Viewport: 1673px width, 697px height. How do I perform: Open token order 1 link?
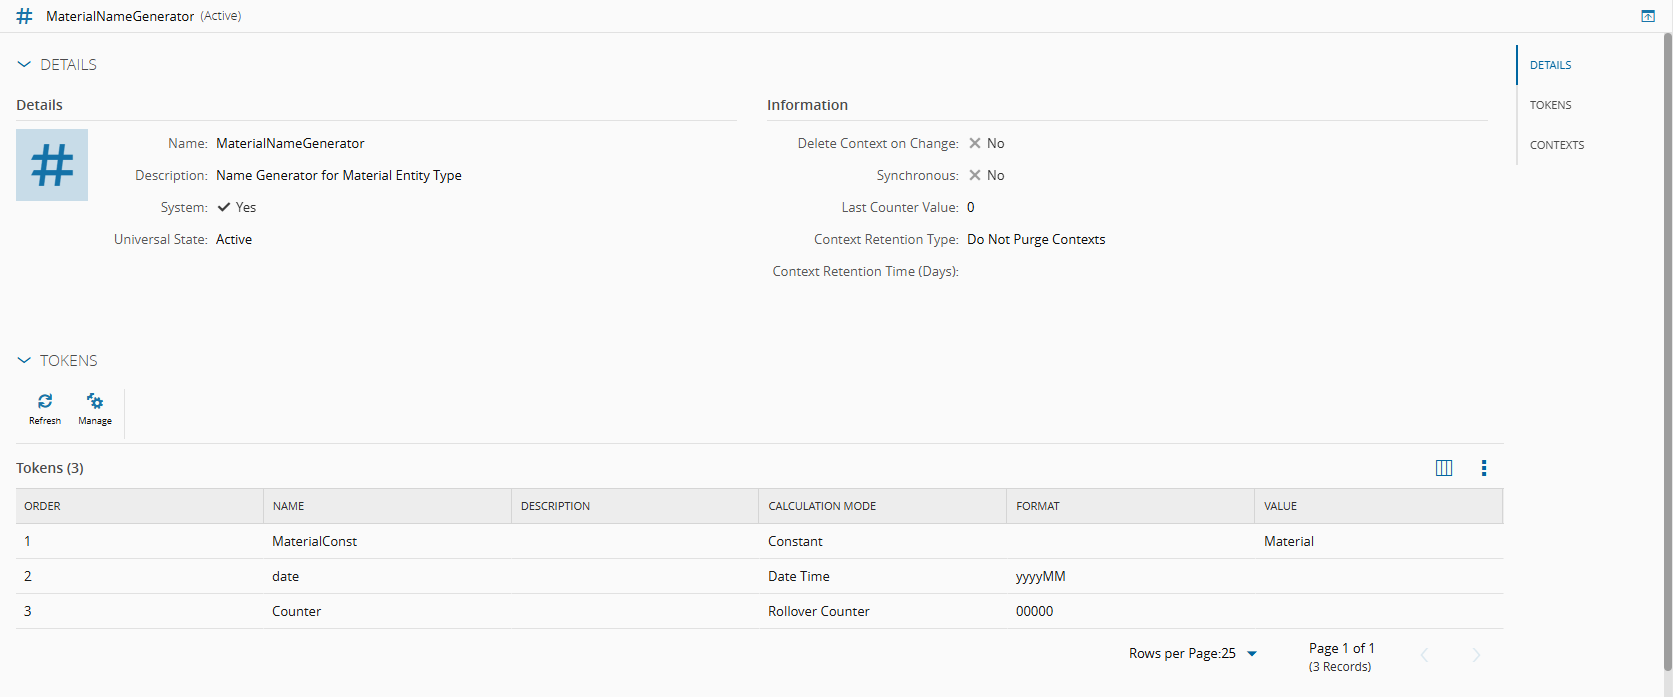click(28, 541)
